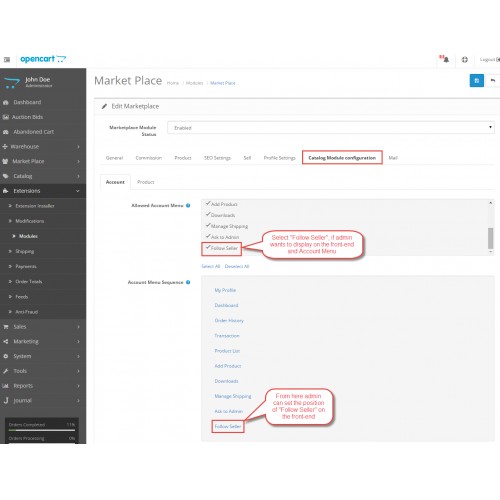This screenshot has width=500, height=500.
Task: Click info icon beside Account Menu Sequence
Action: pyautogui.click(x=188, y=282)
